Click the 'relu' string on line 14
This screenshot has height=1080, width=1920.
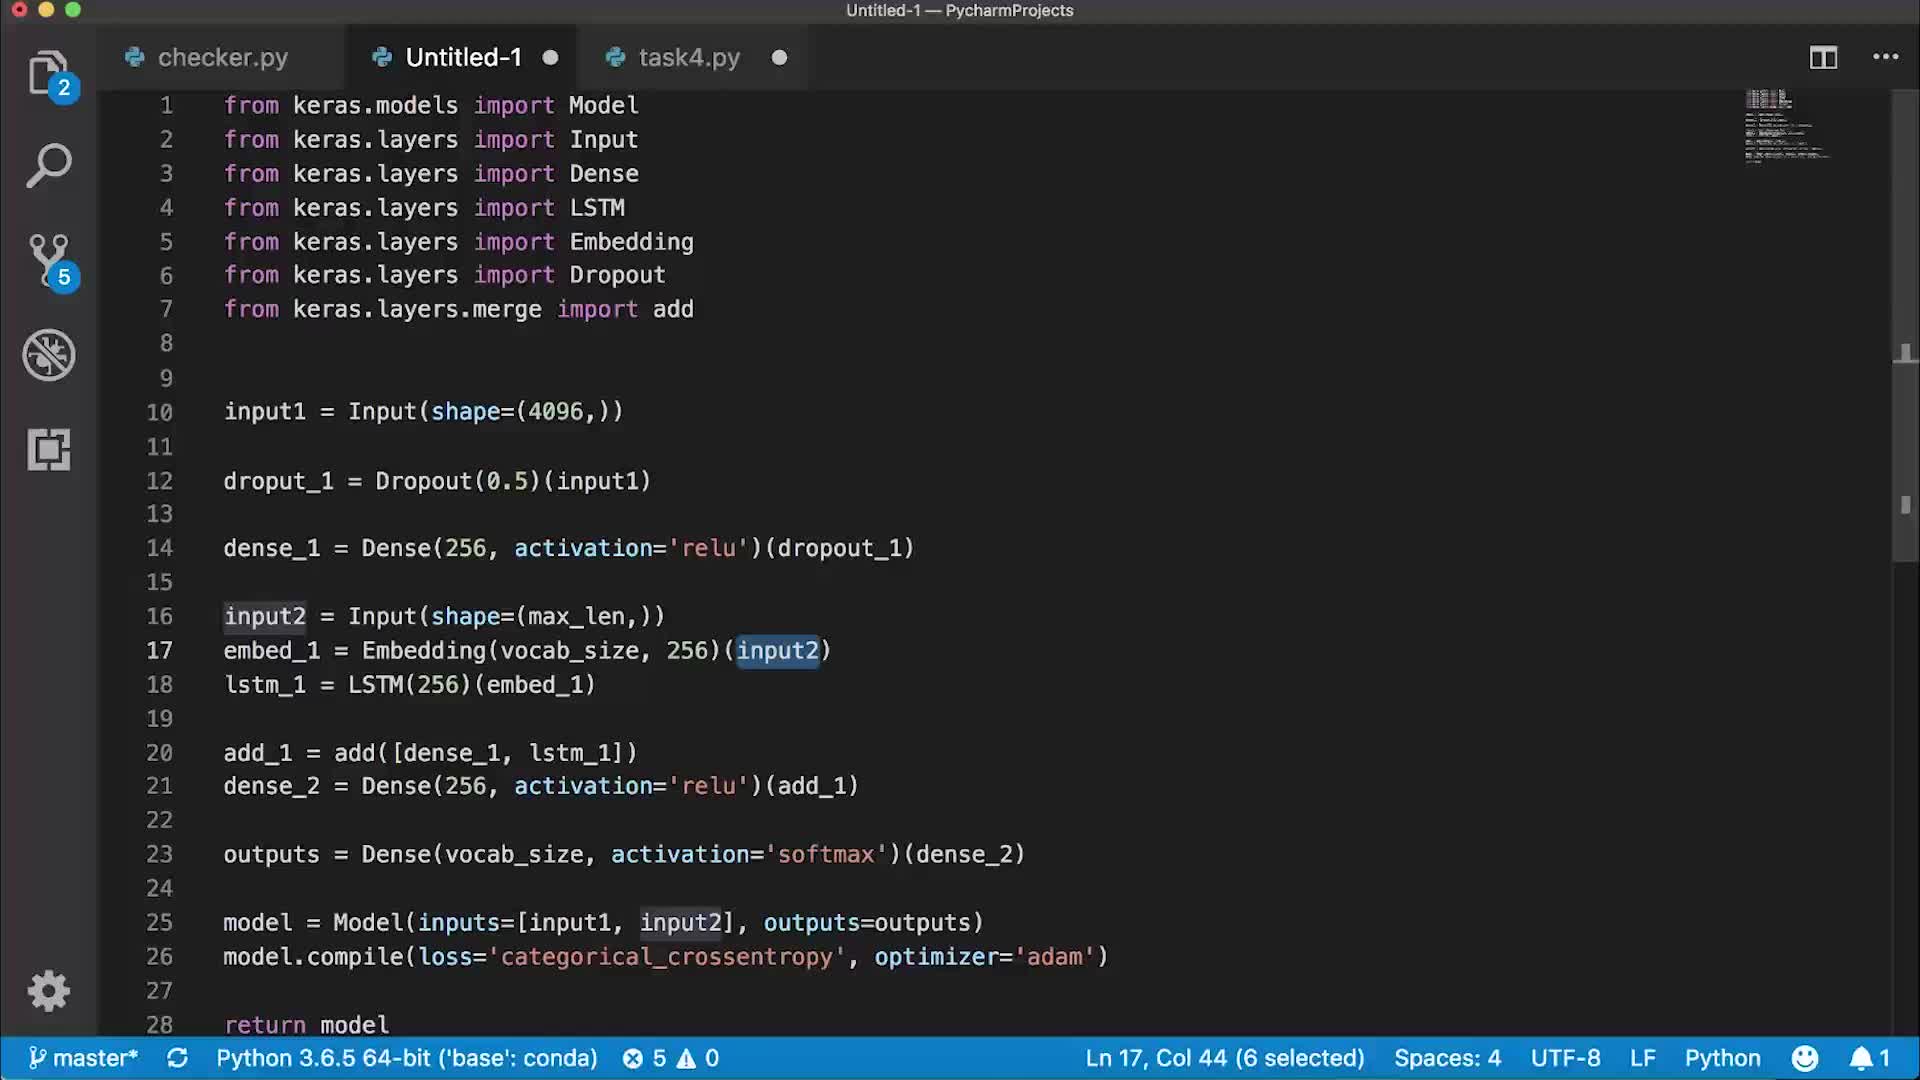click(709, 549)
